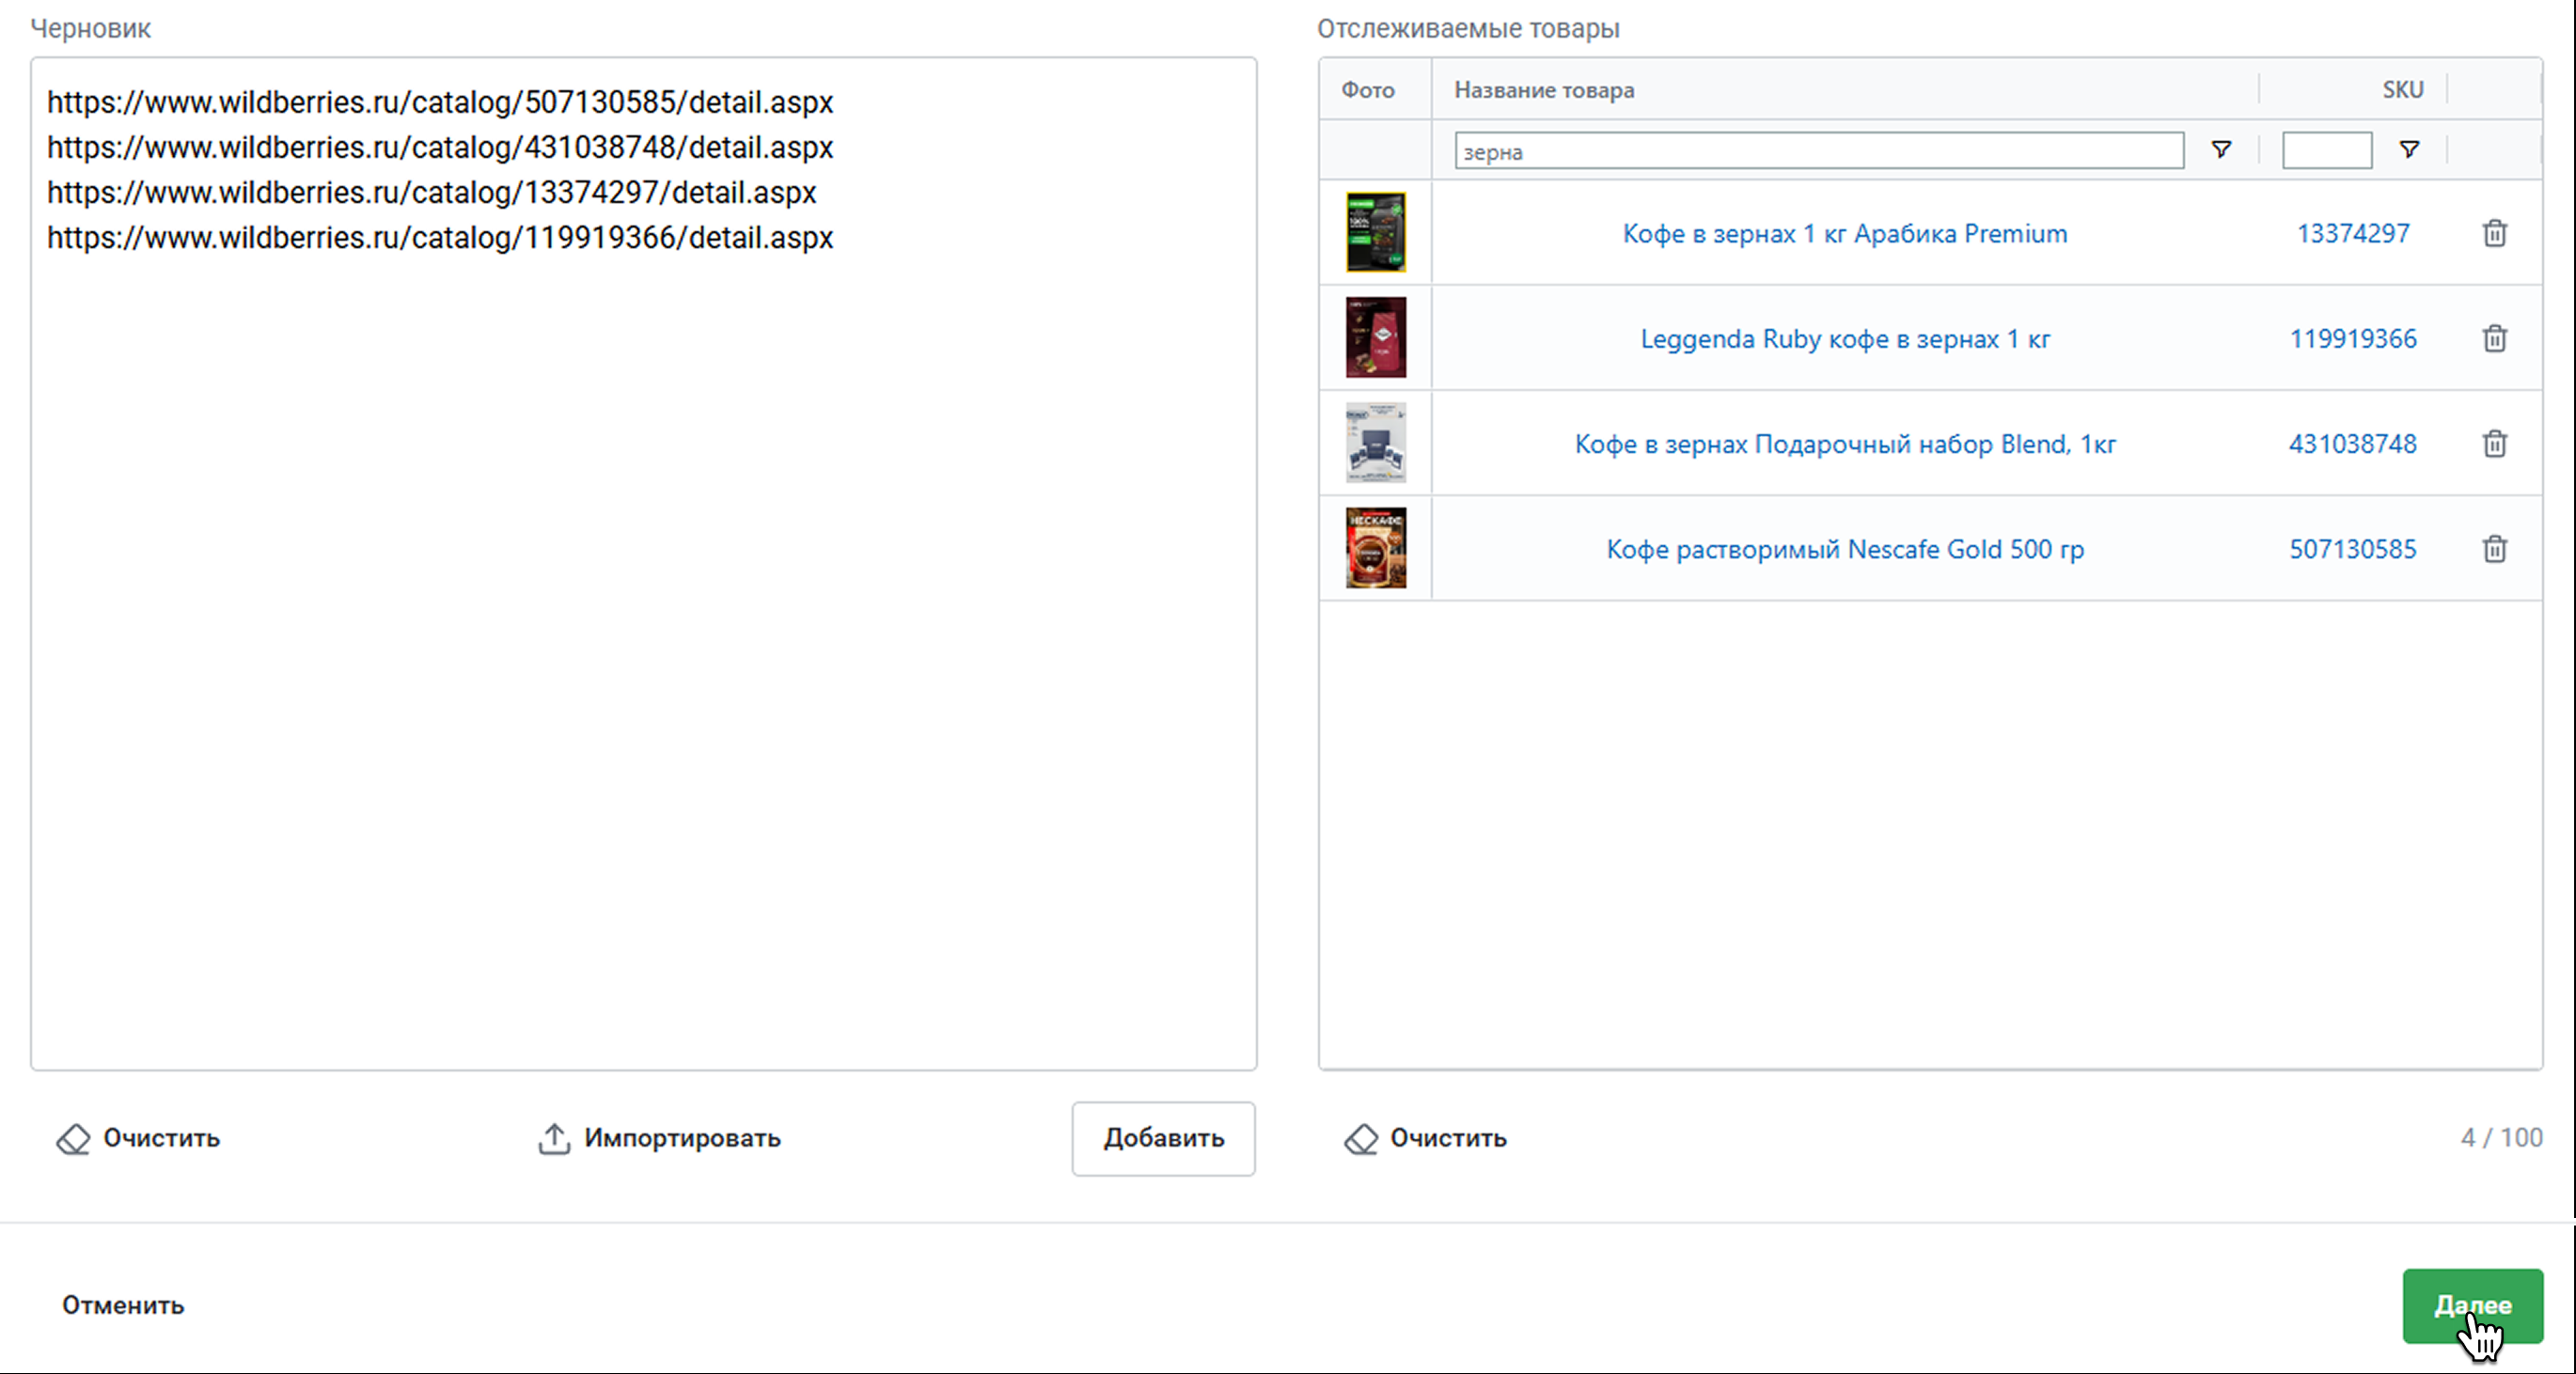Click Nescafe Gold product thumbnail
Viewport: 2576px width, 1374px height.
point(1375,548)
